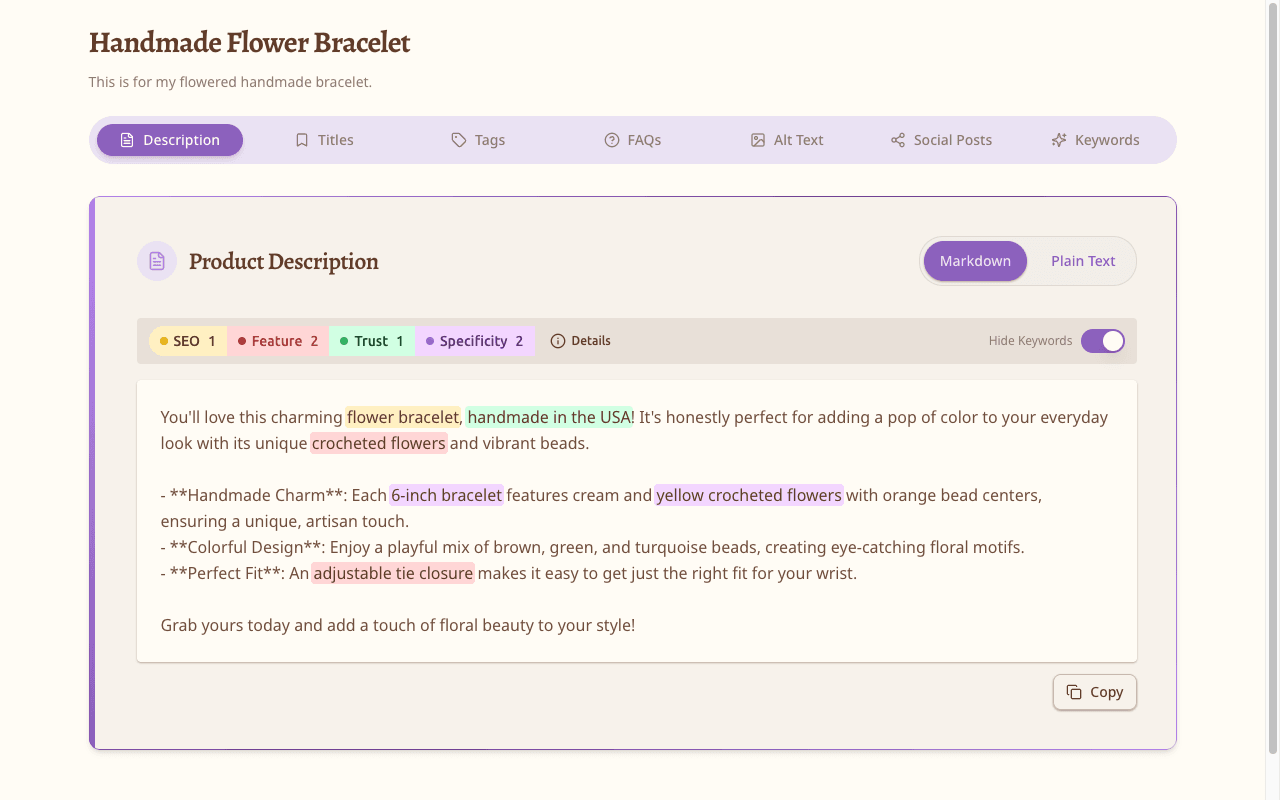Click the highlighted 'yellow crocheted flowers' keyword
1280x800 pixels.
(x=749, y=495)
